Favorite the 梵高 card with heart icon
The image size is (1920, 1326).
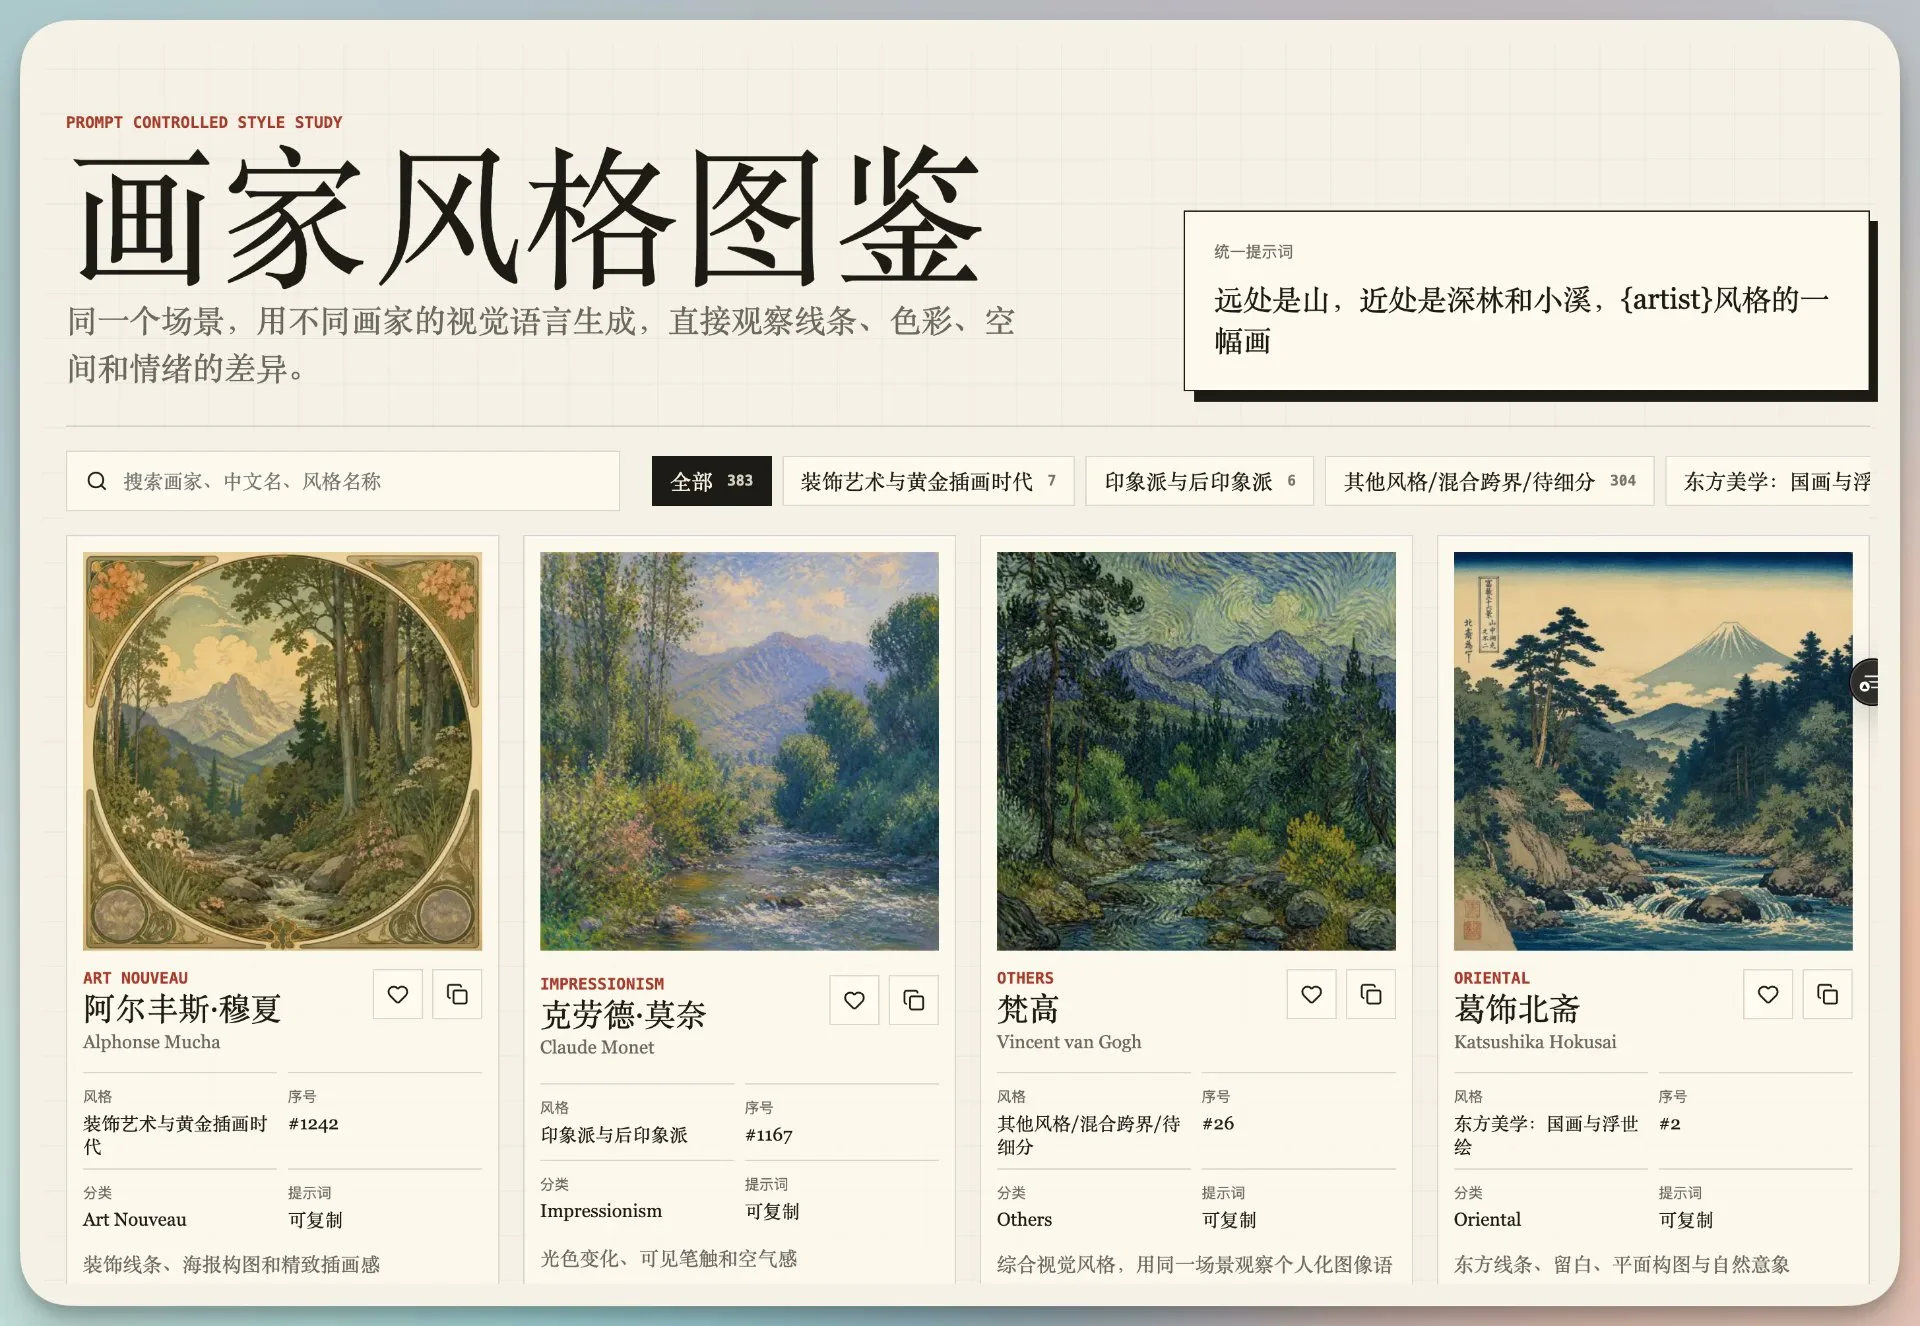click(x=1312, y=994)
